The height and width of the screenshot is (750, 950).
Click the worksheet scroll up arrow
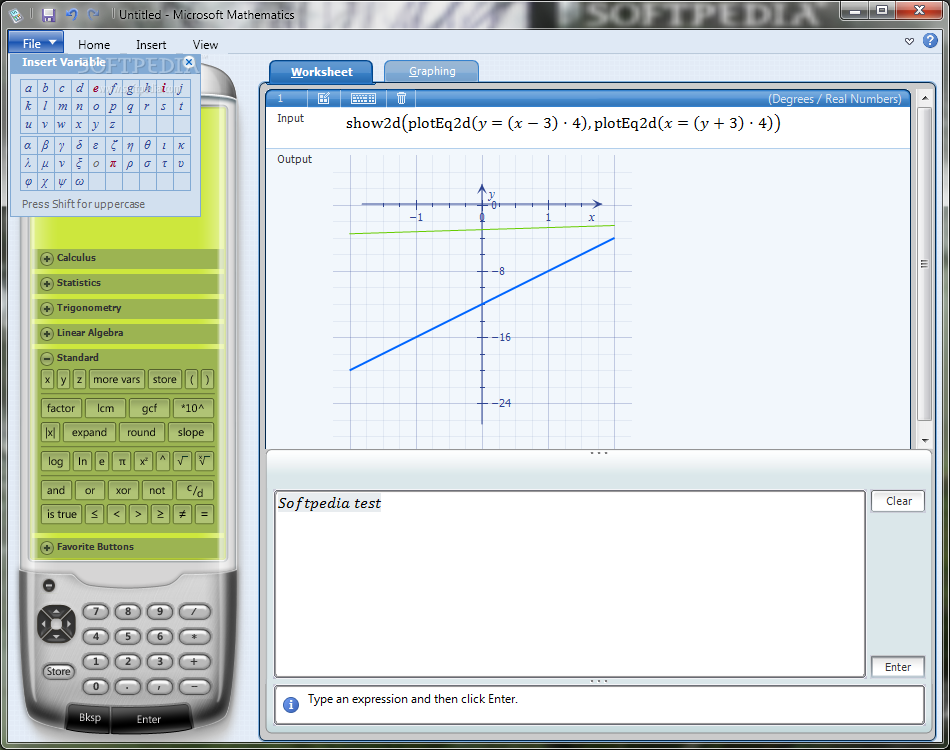tap(925, 98)
